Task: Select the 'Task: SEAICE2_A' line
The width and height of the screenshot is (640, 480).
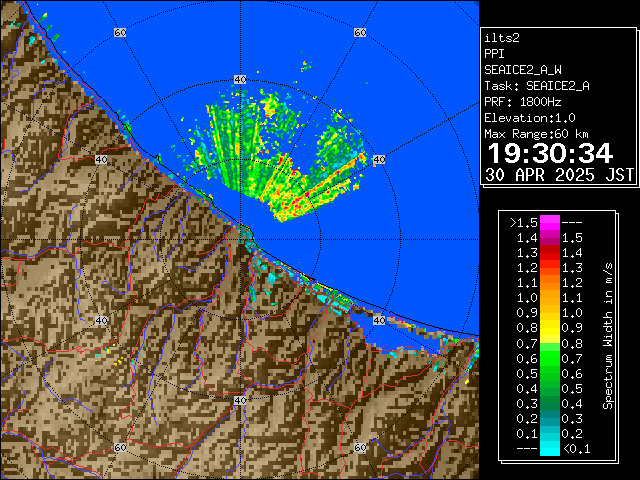Action: coord(537,86)
